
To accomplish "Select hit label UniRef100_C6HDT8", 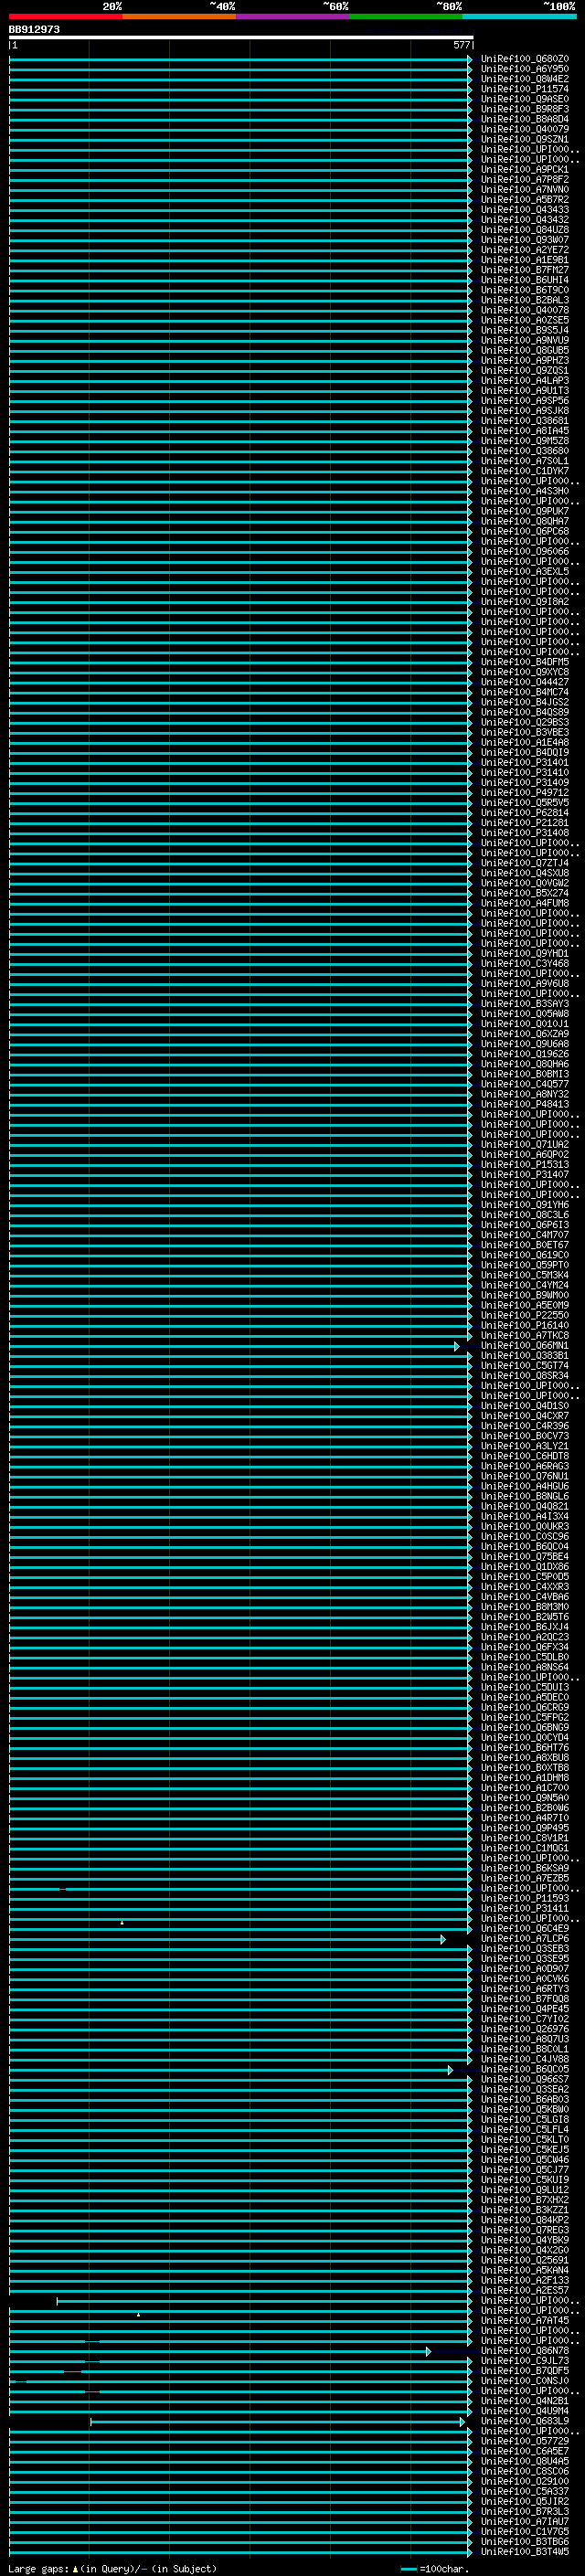I will [x=525, y=1456].
